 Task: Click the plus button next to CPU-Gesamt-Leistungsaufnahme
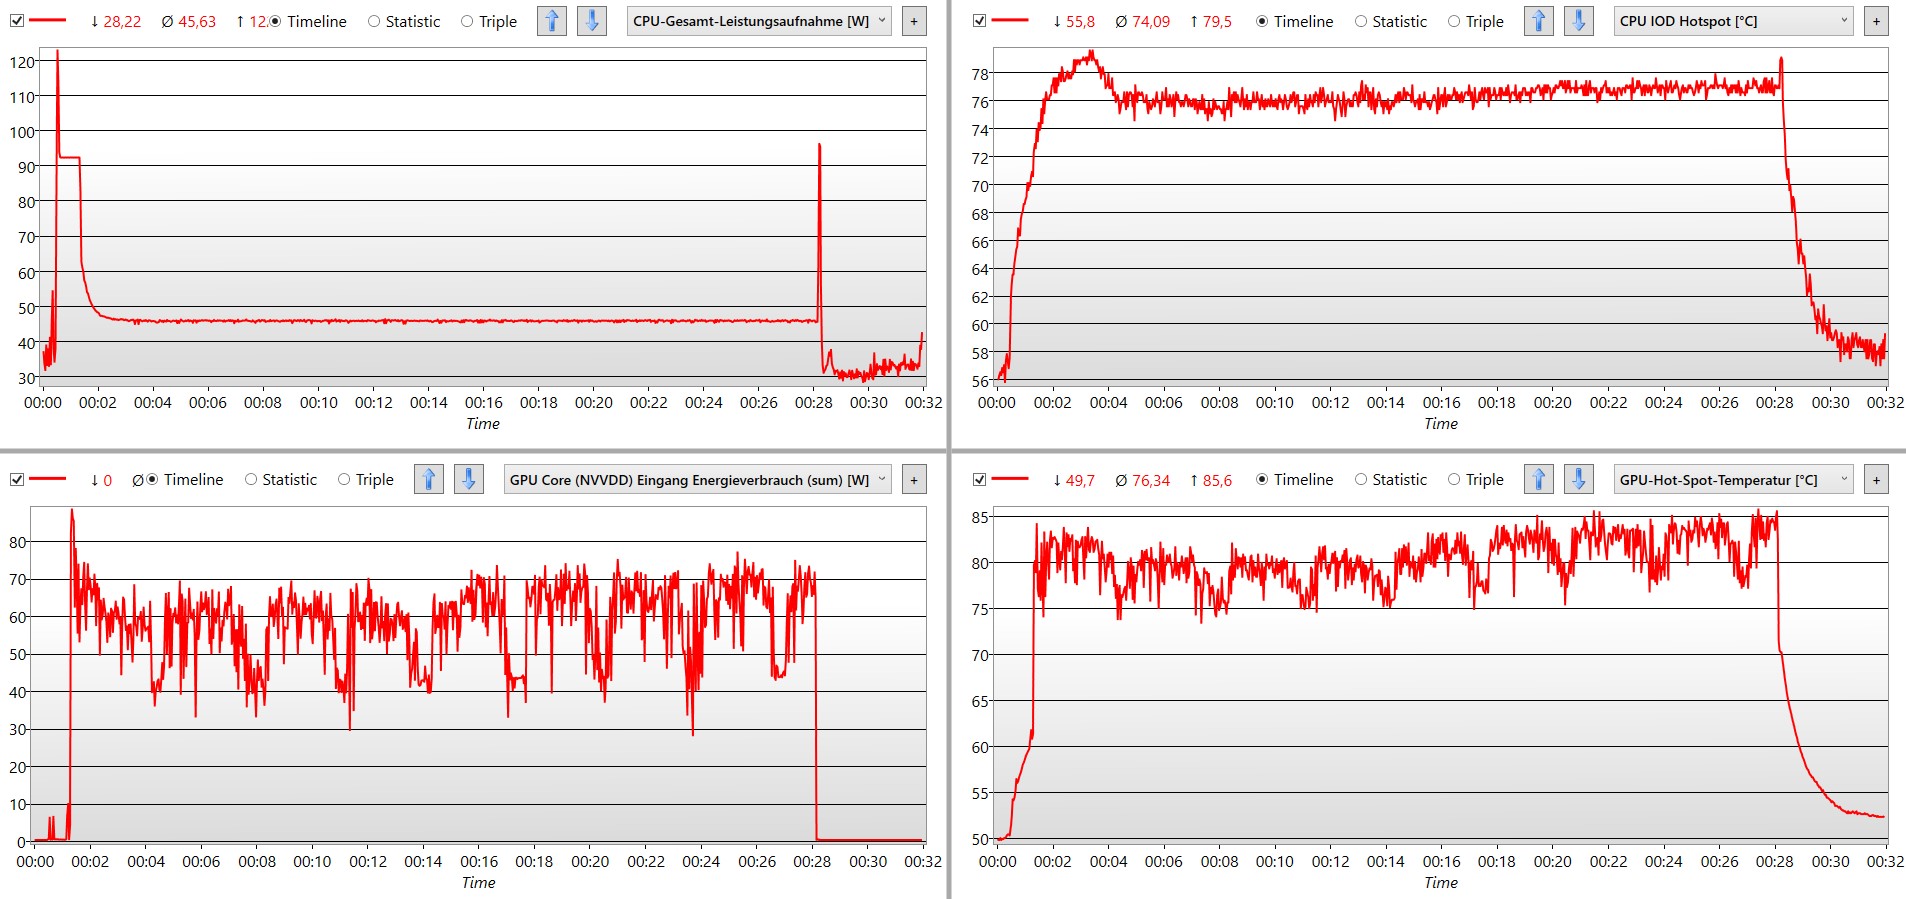click(x=914, y=21)
